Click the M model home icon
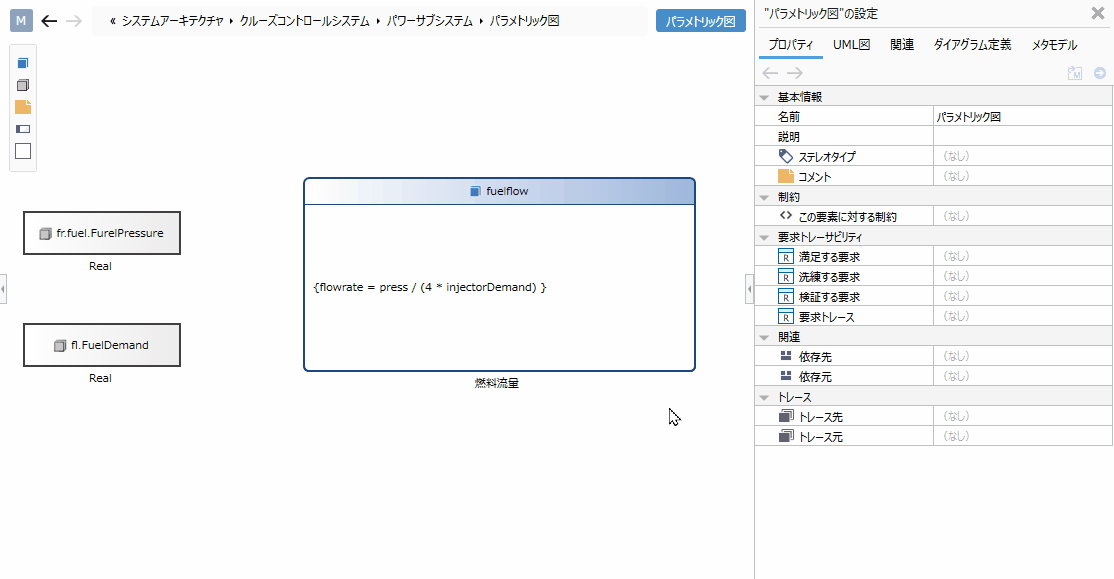Image resolution: width=1114 pixels, height=579 pixels. [x=21, y=21]
